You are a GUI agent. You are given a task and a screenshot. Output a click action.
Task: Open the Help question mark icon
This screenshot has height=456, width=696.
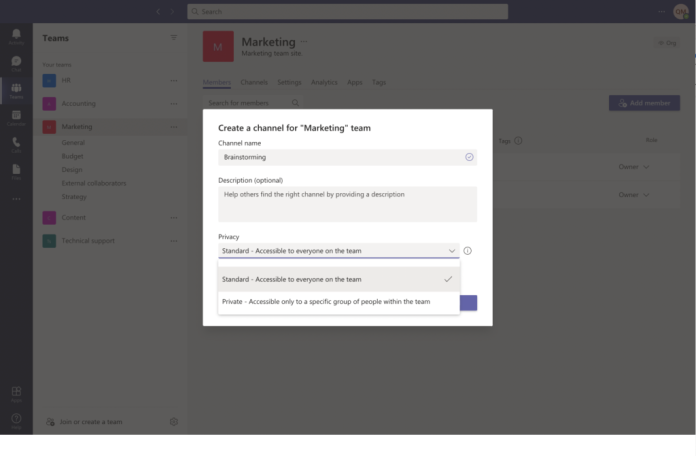(16, 420)
